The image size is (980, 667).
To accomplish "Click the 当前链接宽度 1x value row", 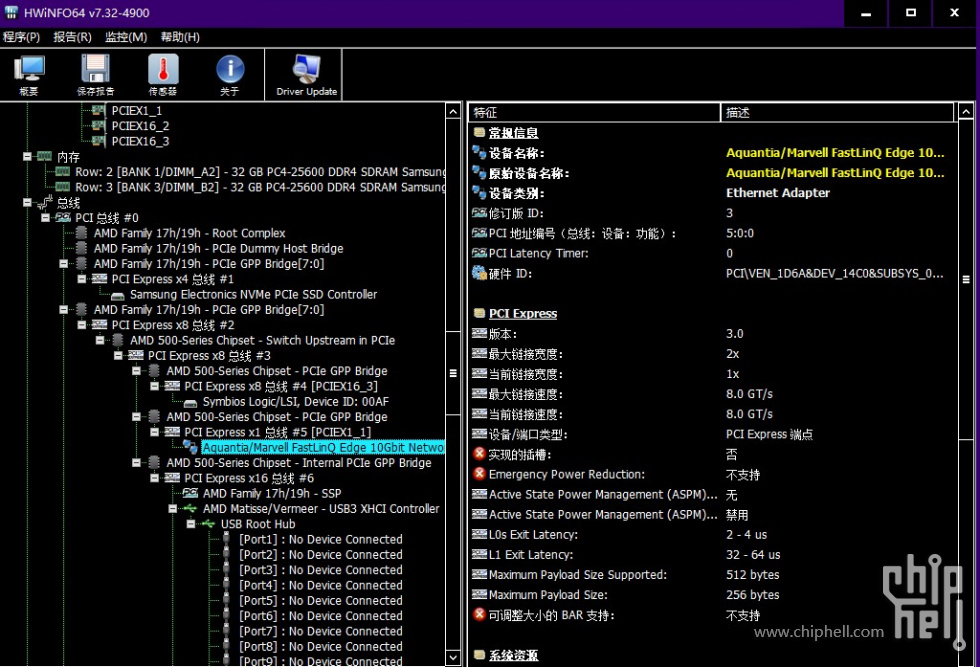I will coord(712,374).
